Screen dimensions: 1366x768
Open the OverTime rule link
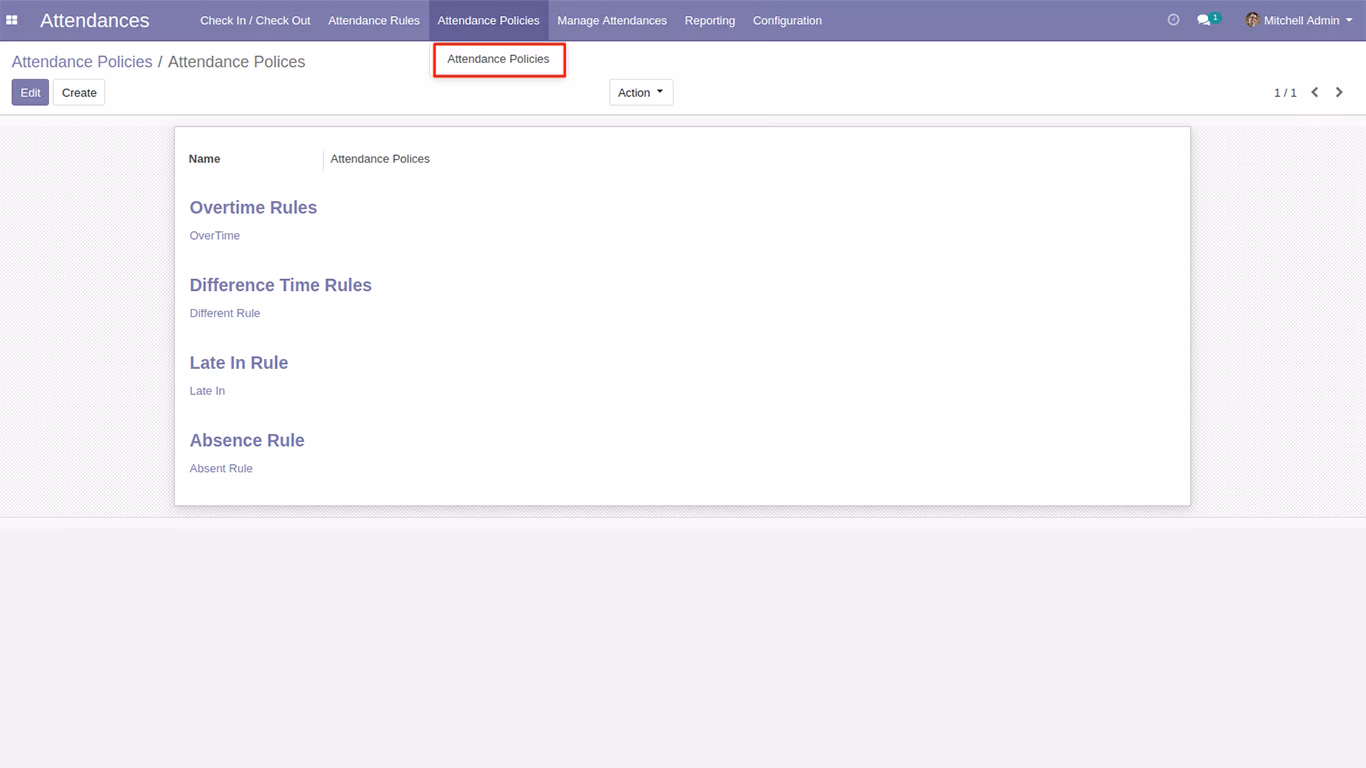tap(215, 236)
